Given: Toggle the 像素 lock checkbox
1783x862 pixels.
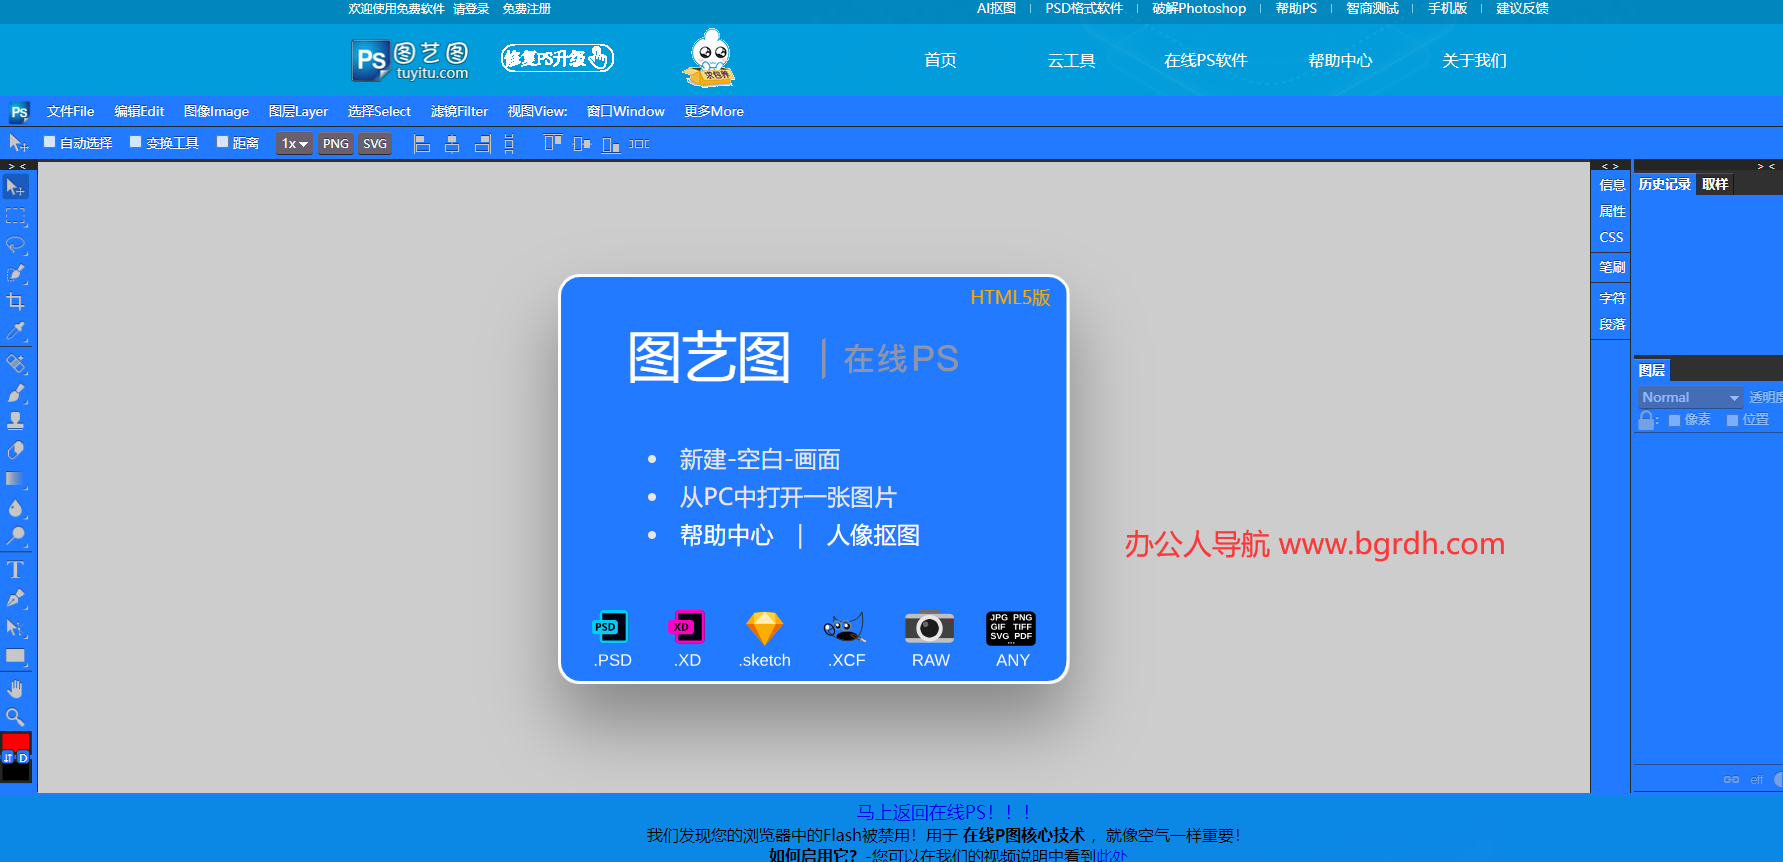Looking at the screenshot, I should point(1674,420).
